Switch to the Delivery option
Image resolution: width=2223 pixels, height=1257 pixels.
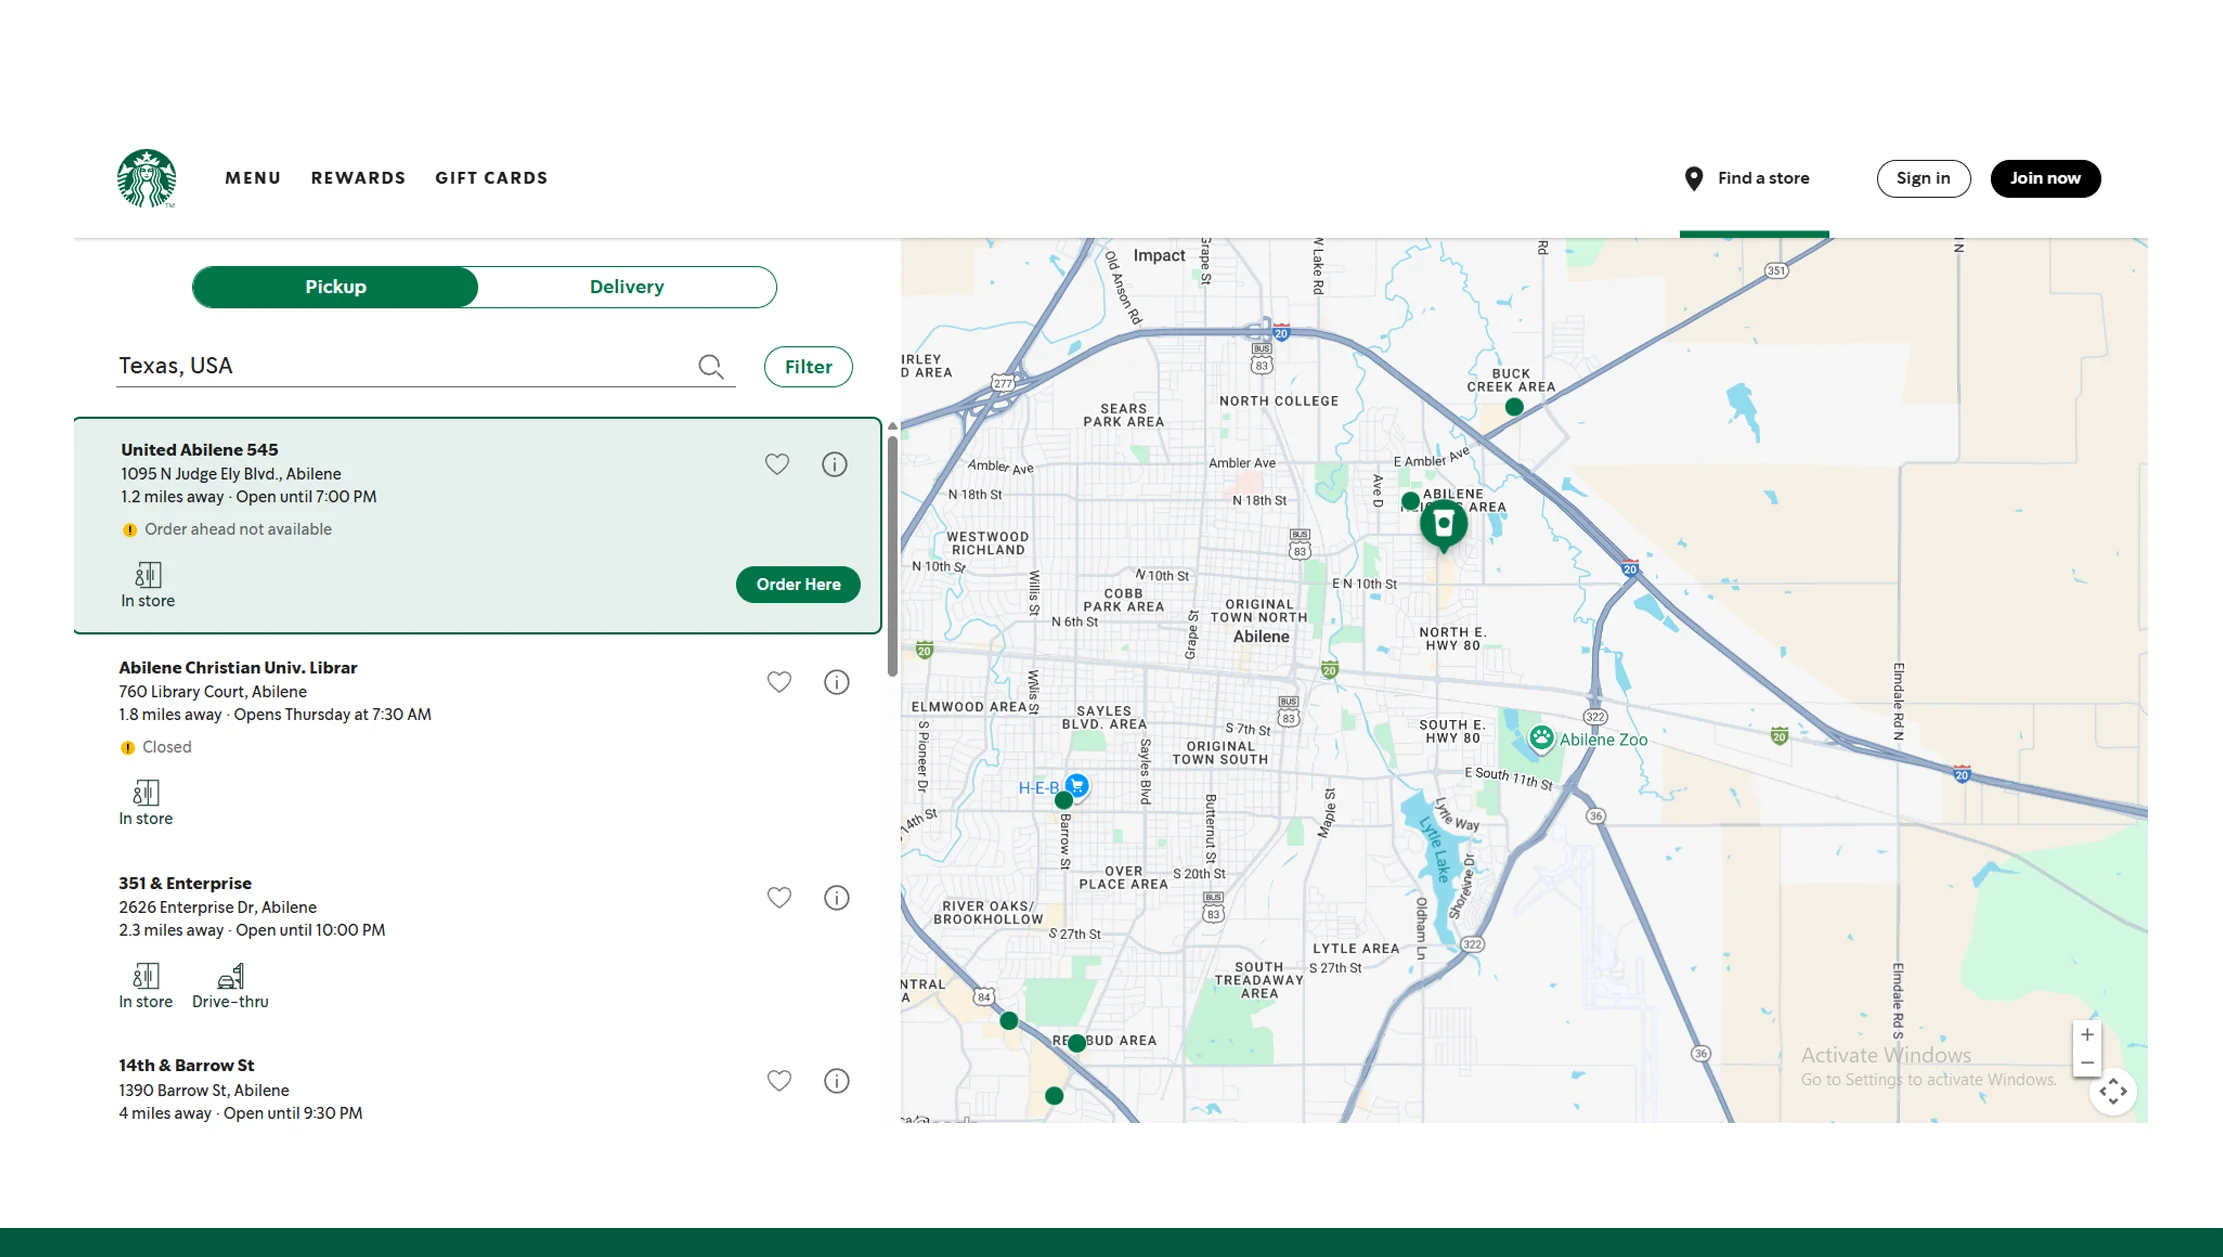pyautogui.click(x=626, y=286)
